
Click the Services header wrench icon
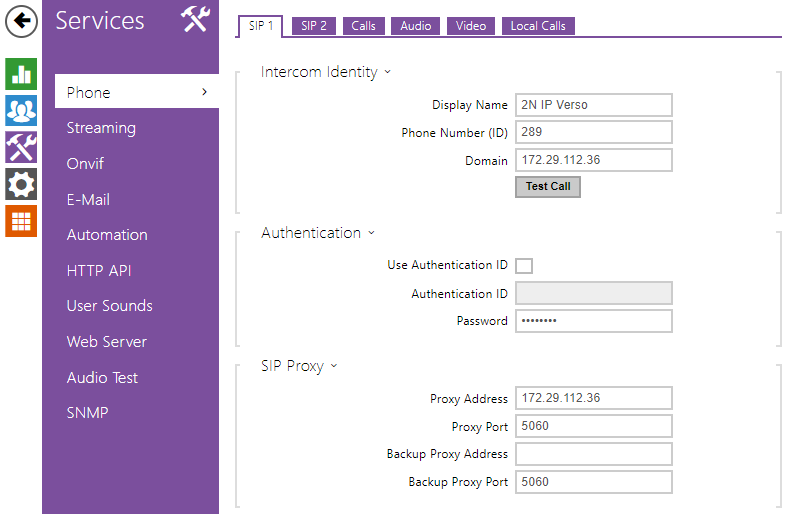[194, 20]
